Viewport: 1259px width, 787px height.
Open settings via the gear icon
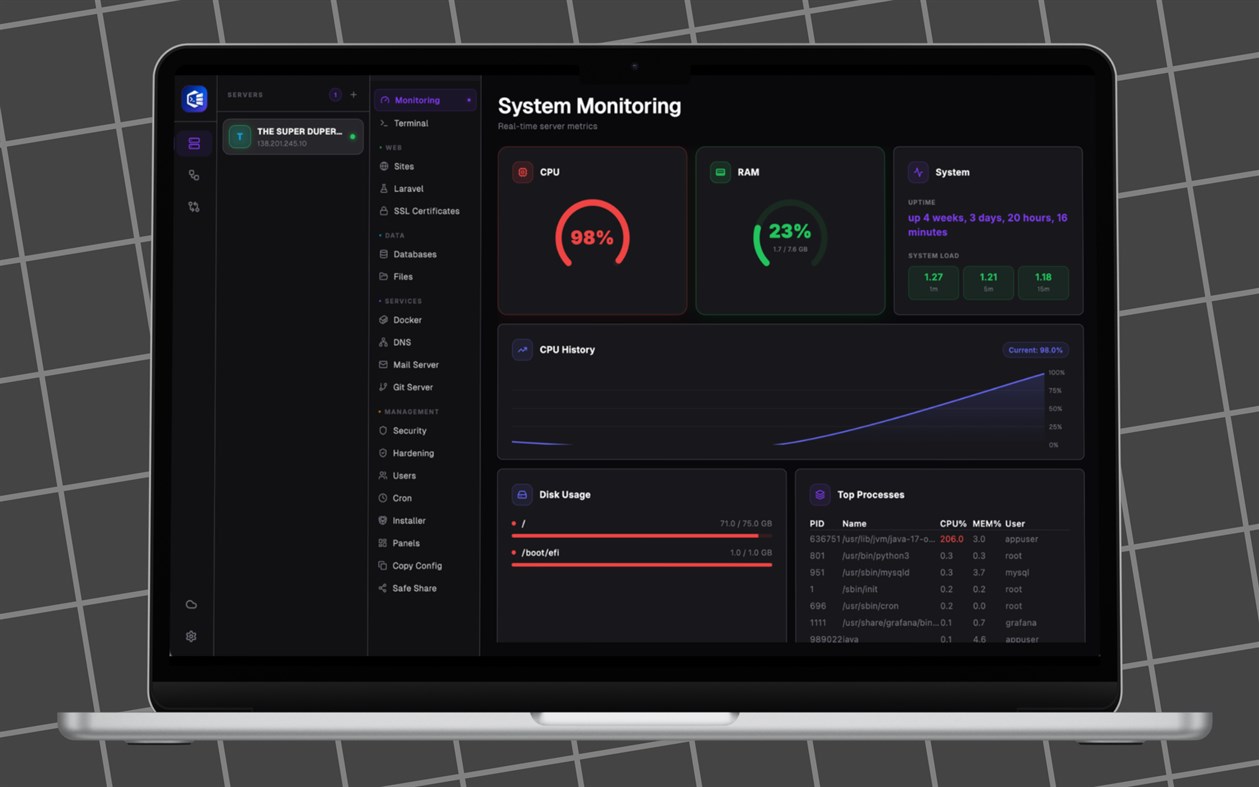point(191,636)
